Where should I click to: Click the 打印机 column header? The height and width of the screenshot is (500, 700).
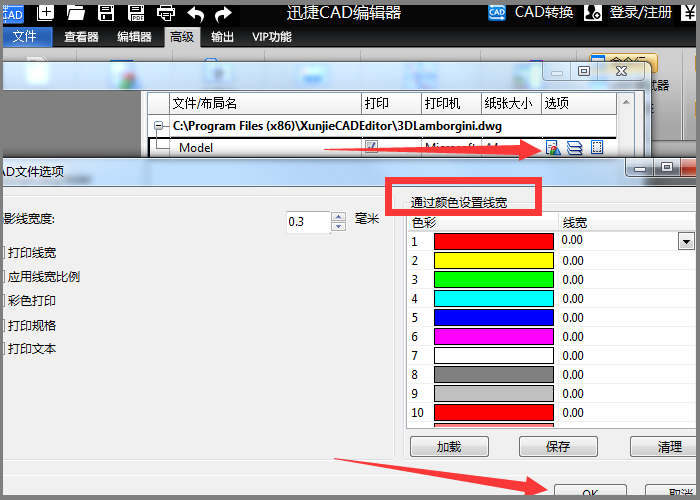coord(451,103)
